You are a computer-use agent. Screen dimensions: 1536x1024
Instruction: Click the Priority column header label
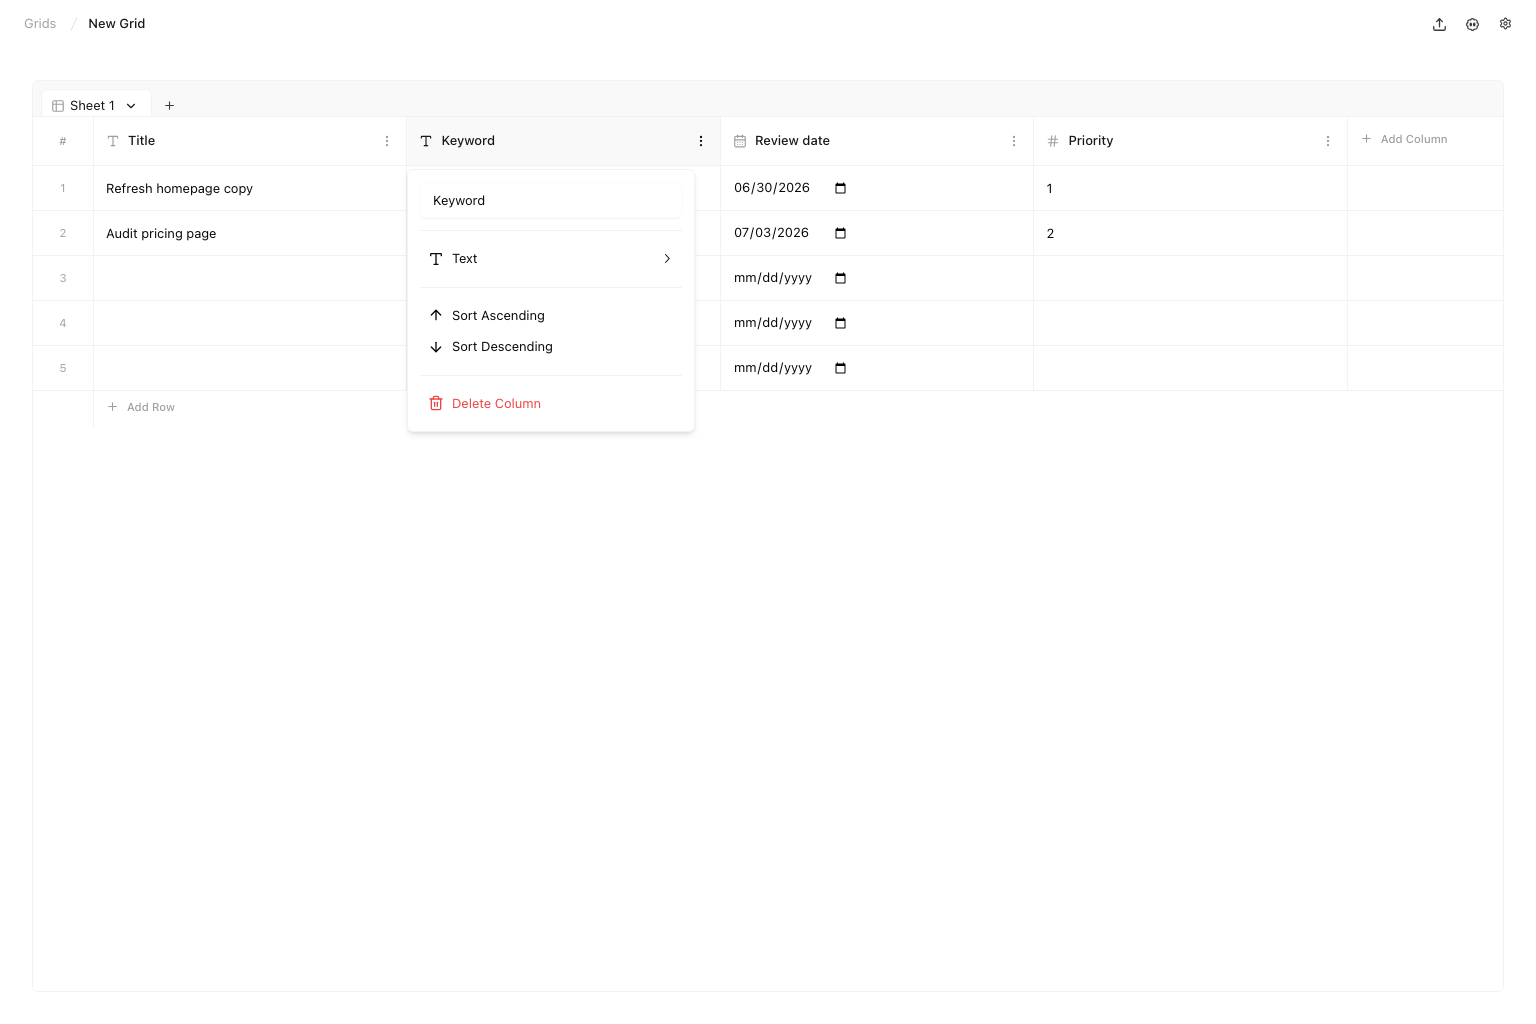tap(1090, 141)
